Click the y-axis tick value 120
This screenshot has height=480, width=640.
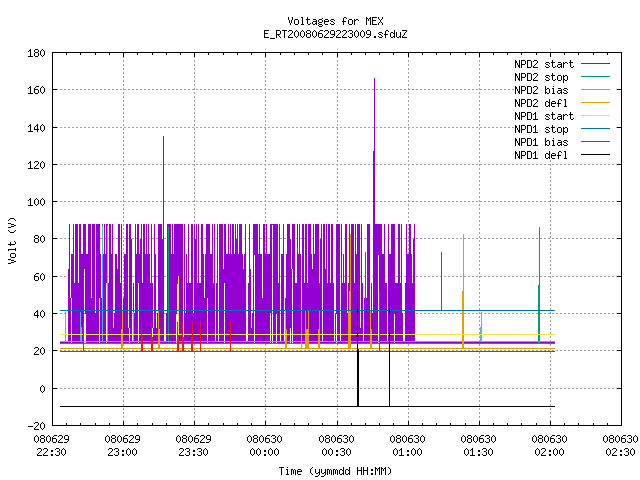coord(36,165)
